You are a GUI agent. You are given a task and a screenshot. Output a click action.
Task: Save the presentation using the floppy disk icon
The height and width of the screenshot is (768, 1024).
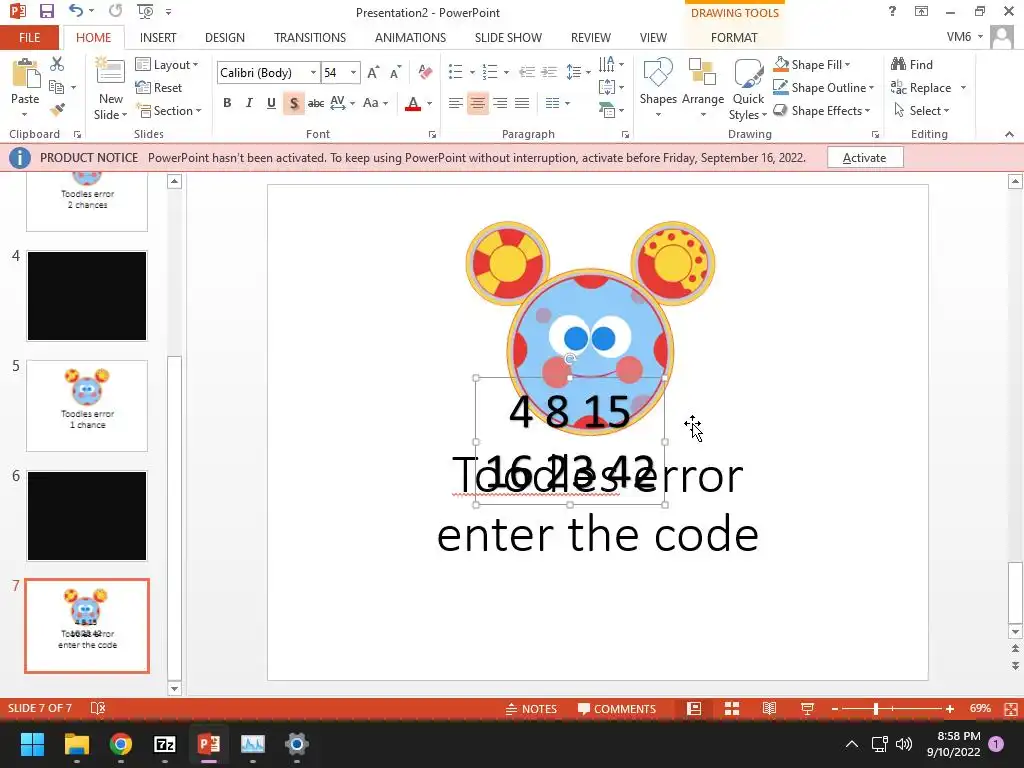46,11
